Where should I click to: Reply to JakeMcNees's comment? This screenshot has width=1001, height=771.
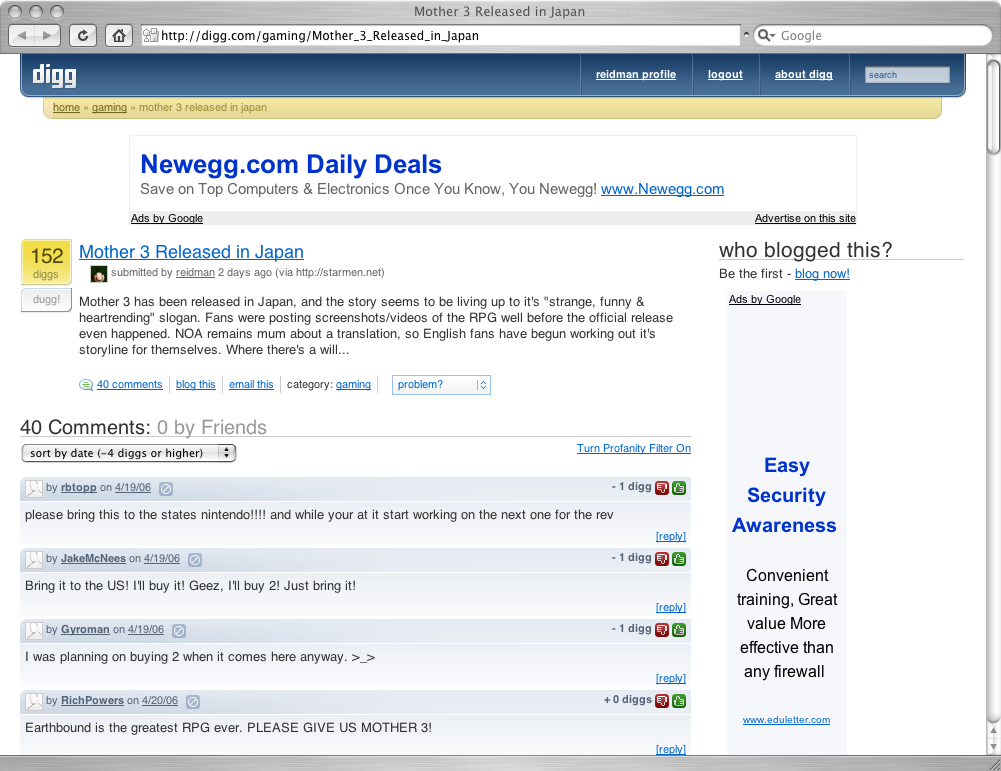pyautogui.click(x=670, y=607)
